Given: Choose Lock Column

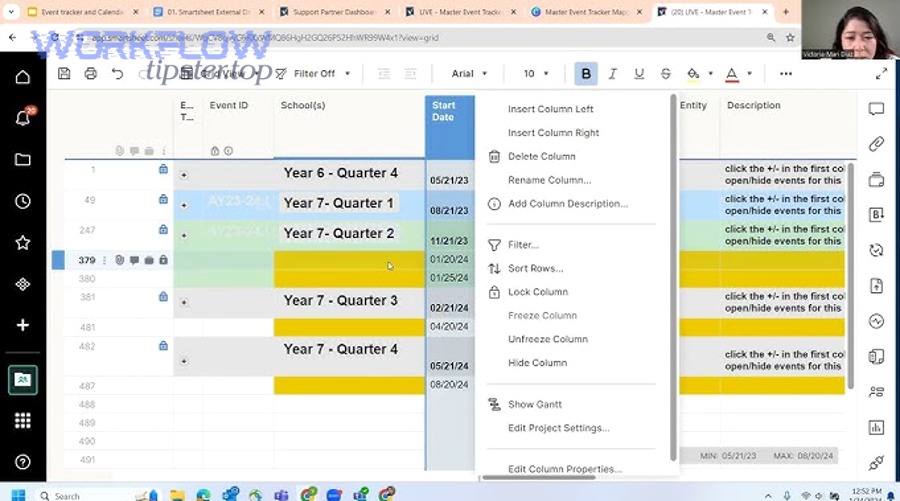Looking at the screenshot, I should [x=537, y=292].
